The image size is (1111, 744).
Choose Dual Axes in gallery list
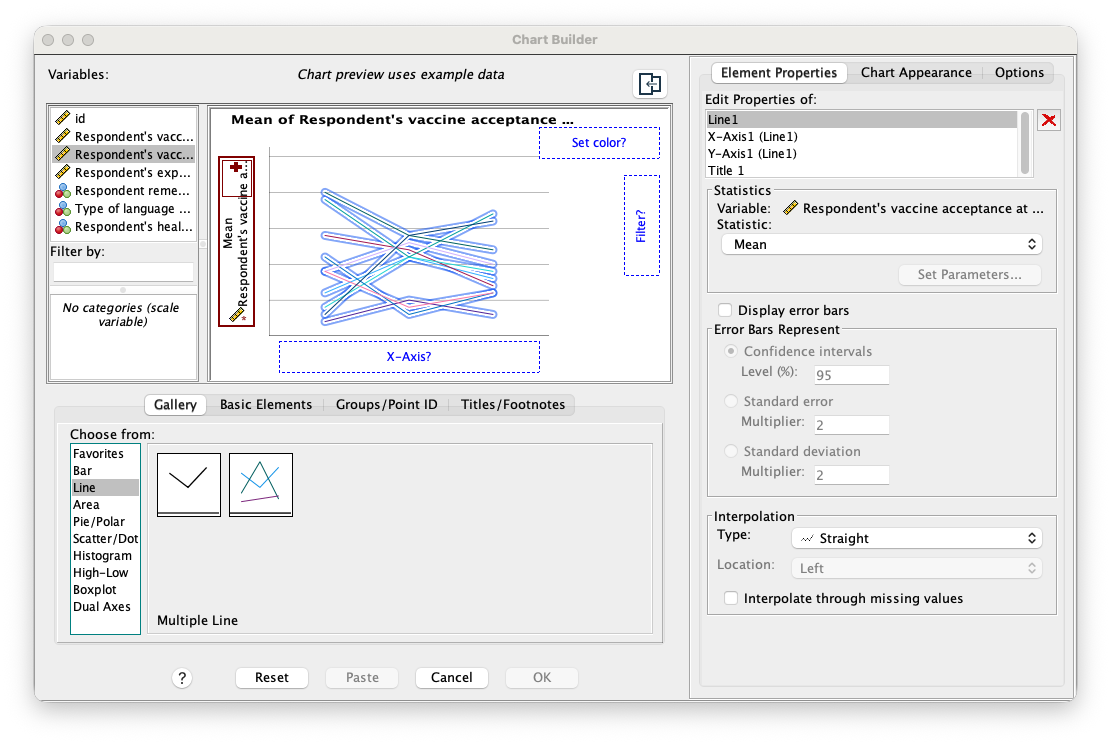coord(105,607)
